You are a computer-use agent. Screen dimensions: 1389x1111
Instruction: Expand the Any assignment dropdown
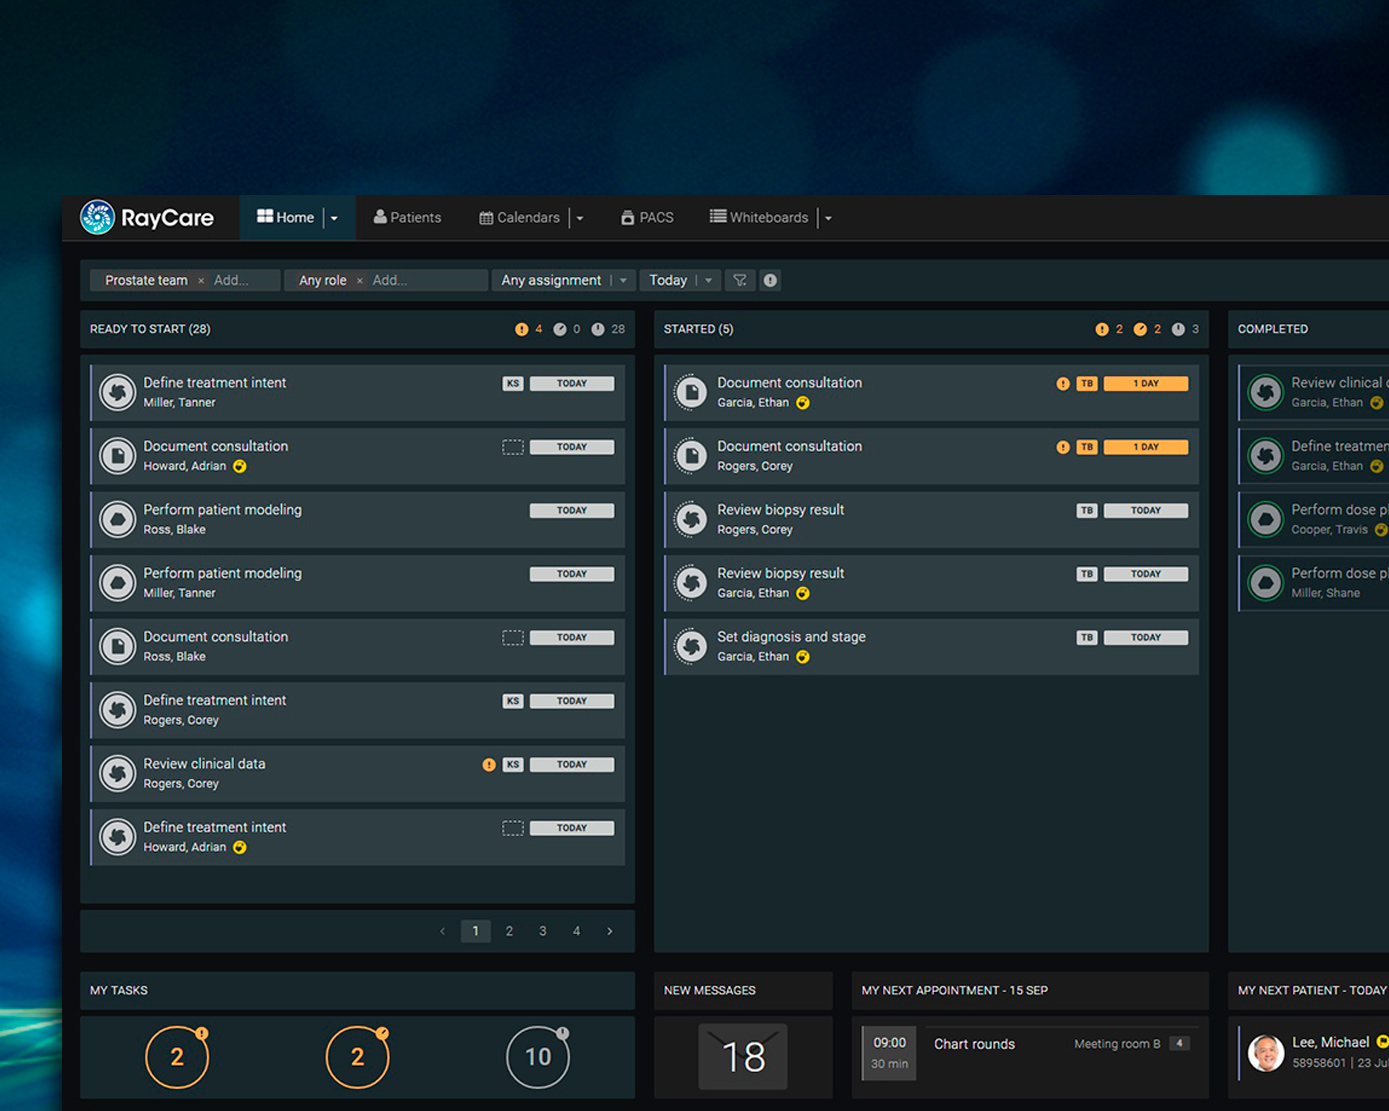click(x=623, y=280)
